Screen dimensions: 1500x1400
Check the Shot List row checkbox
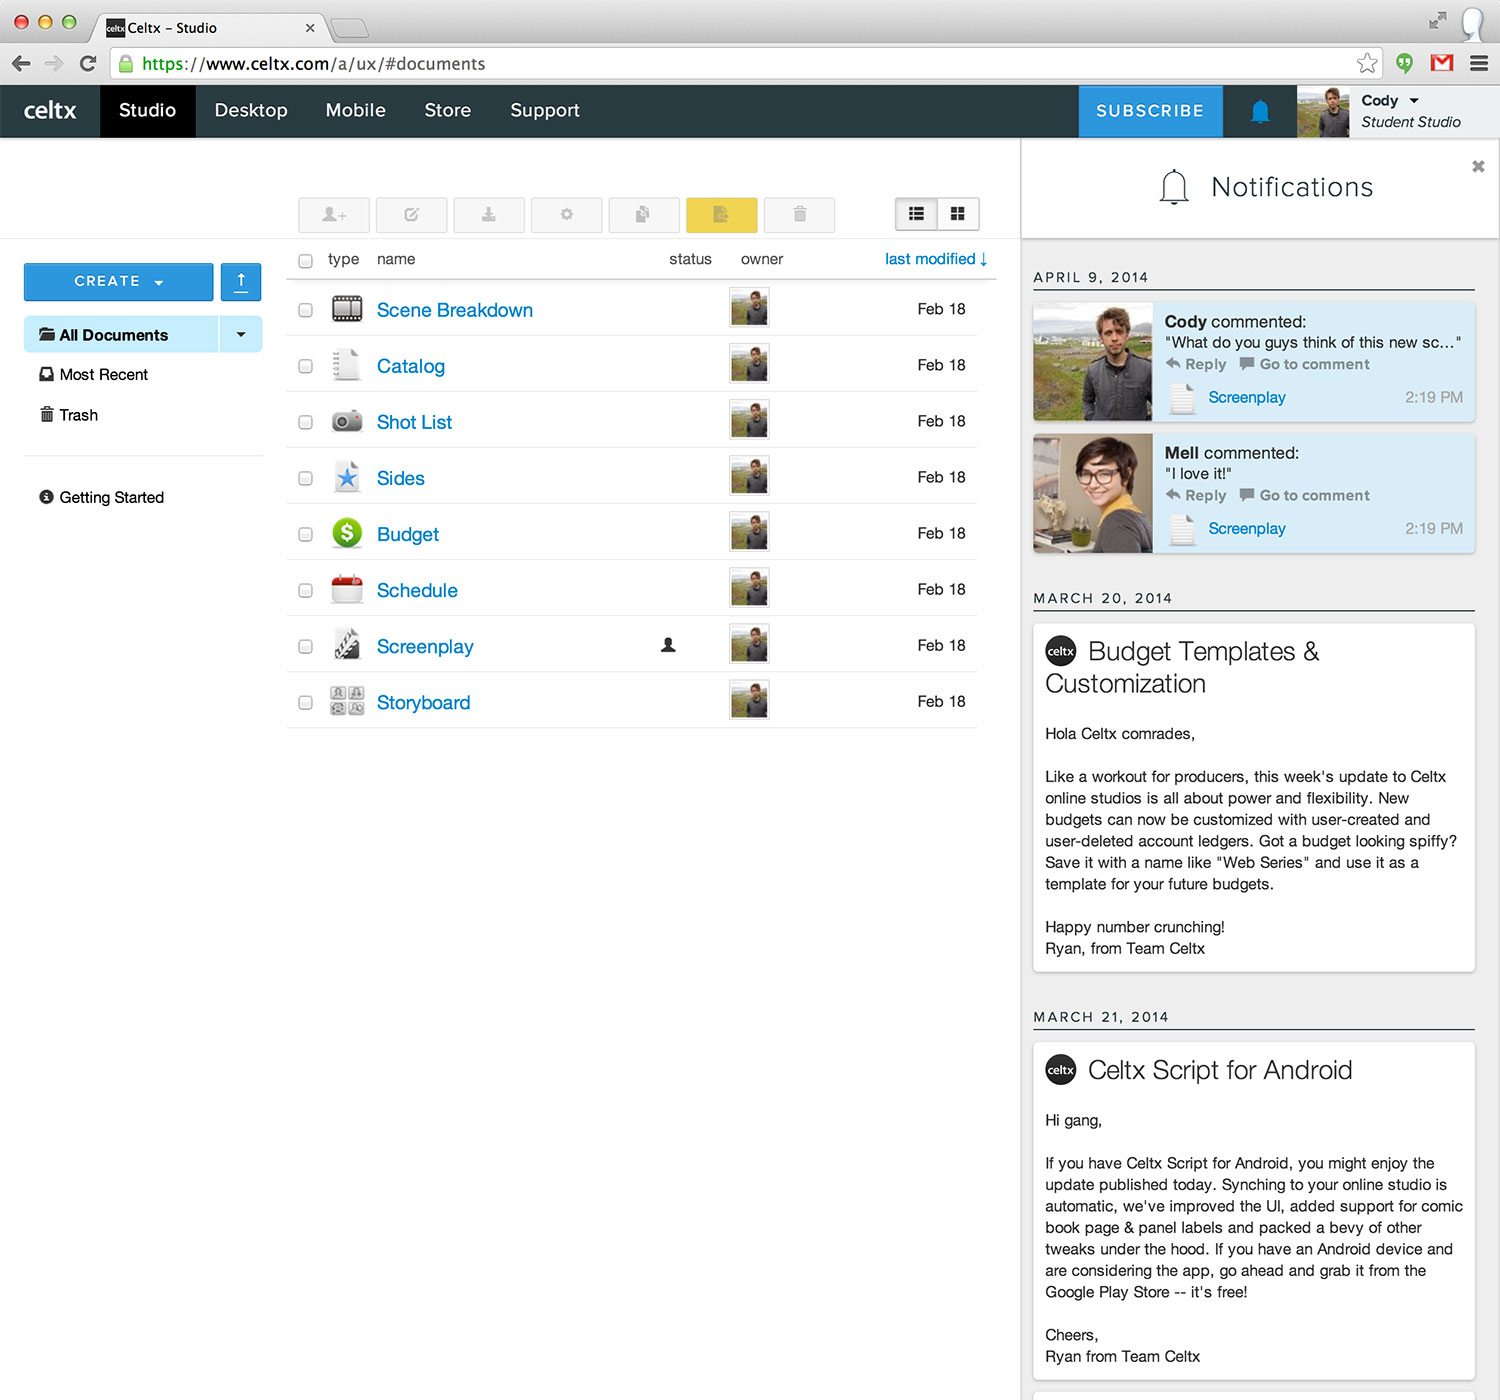tap(305, 422)
